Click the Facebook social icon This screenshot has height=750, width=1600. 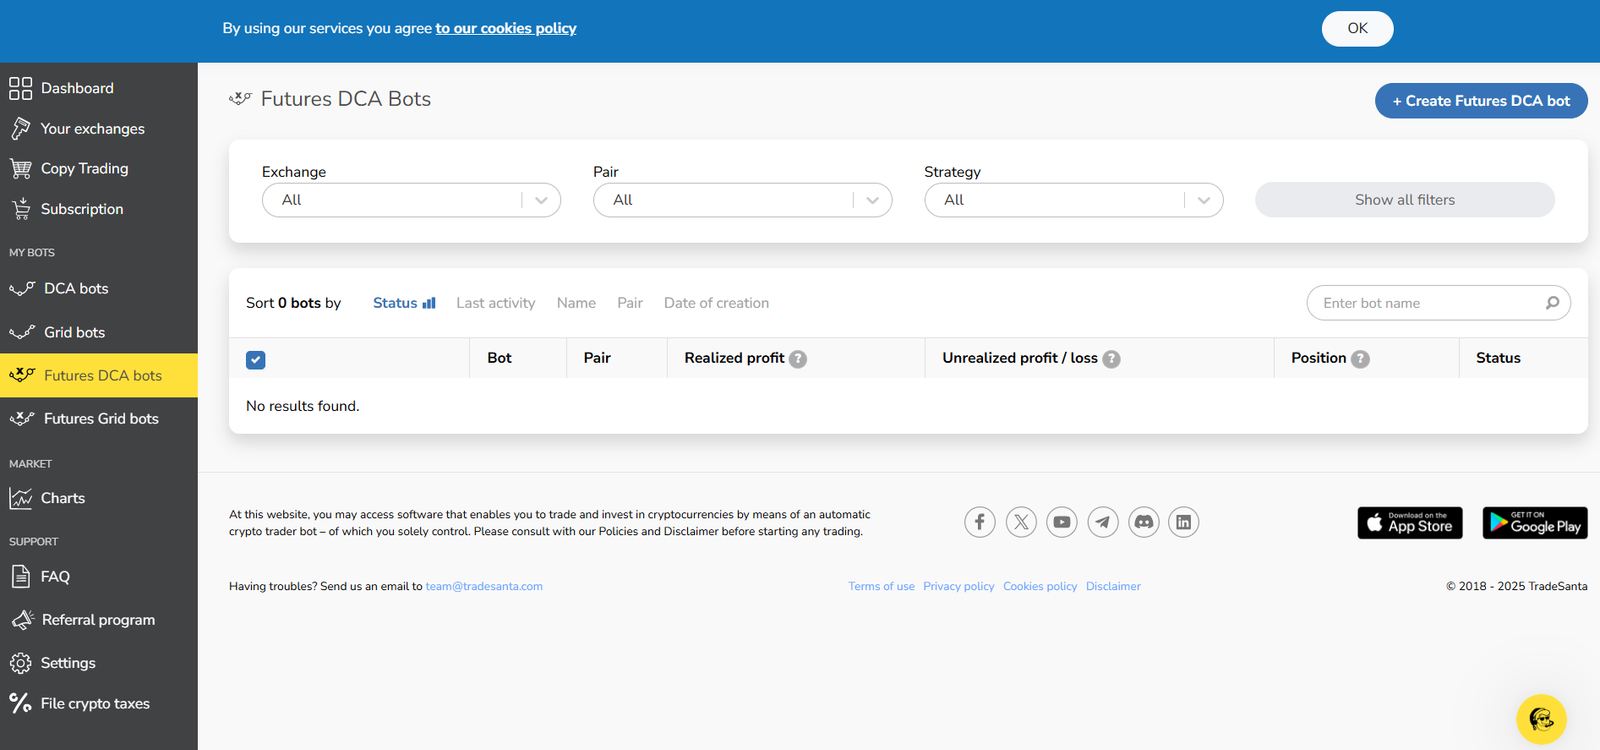(979, 522)
